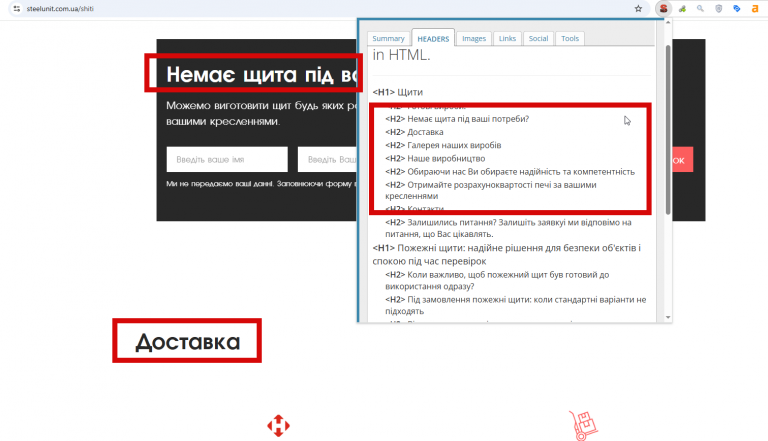Open the Social tab
Screen dimensions: 768x441
538,38
